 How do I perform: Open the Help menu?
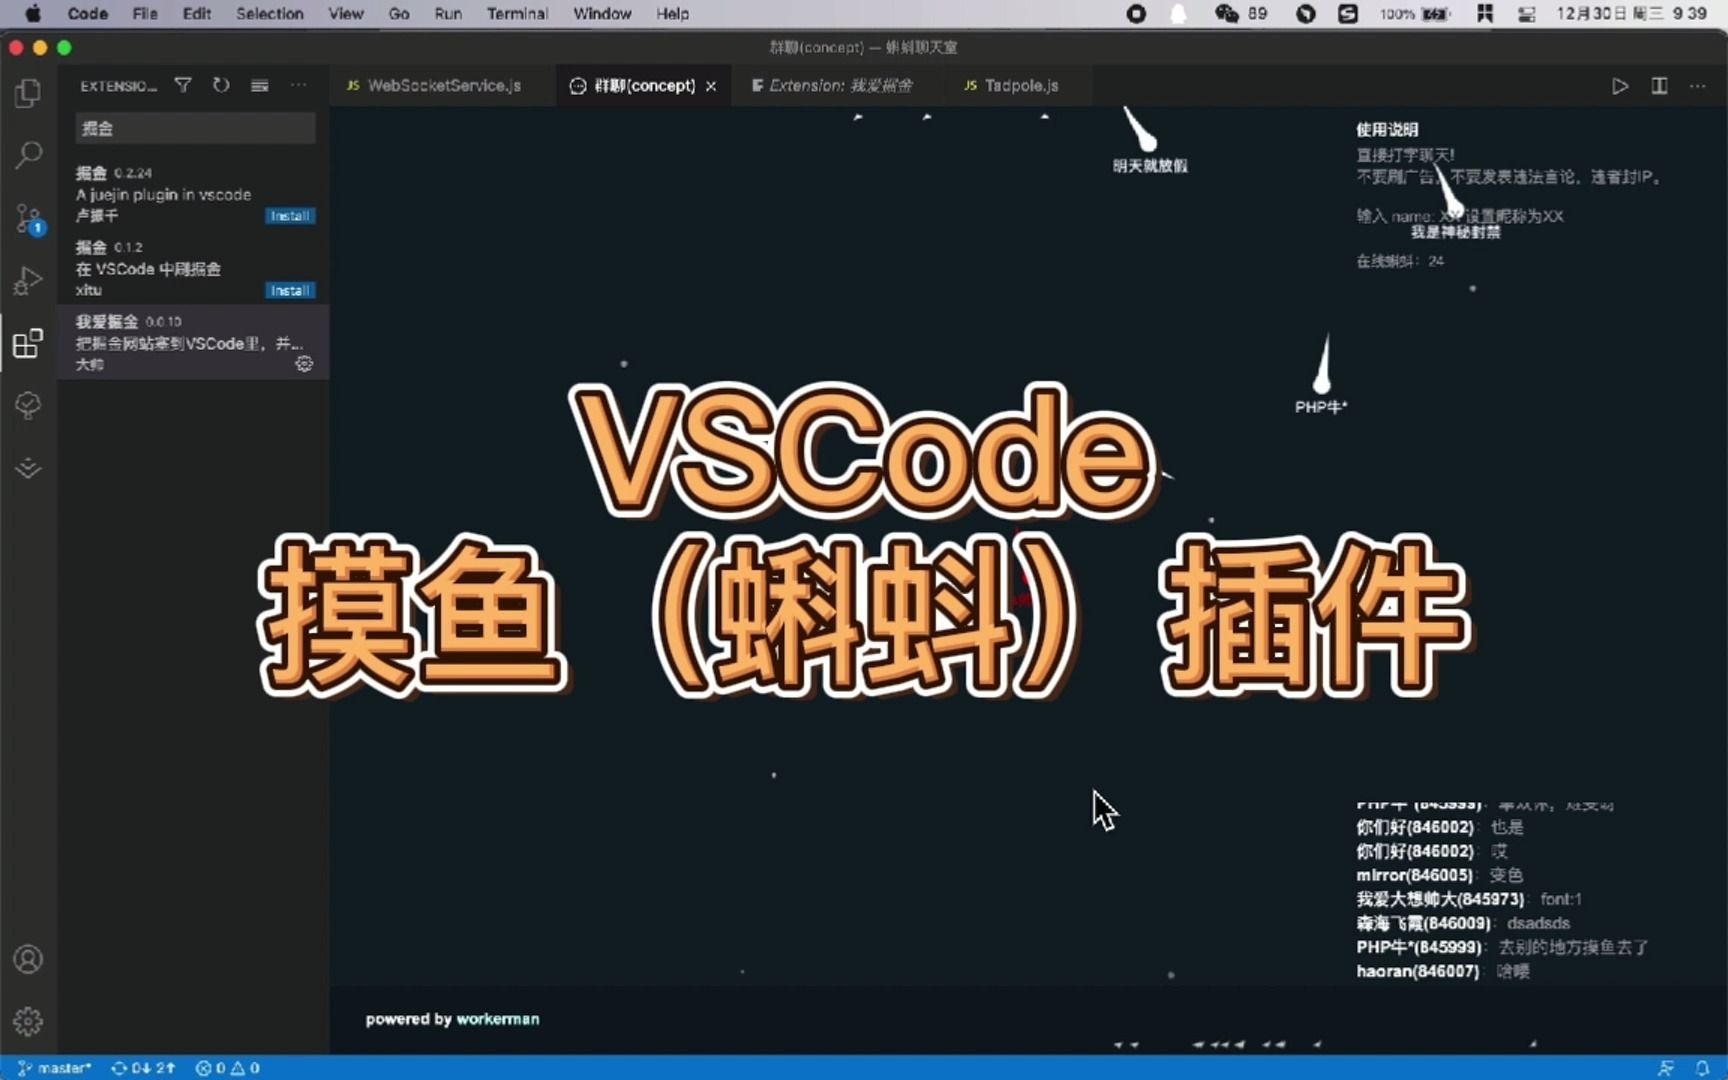pyautogui.click(x=672, y=14)
